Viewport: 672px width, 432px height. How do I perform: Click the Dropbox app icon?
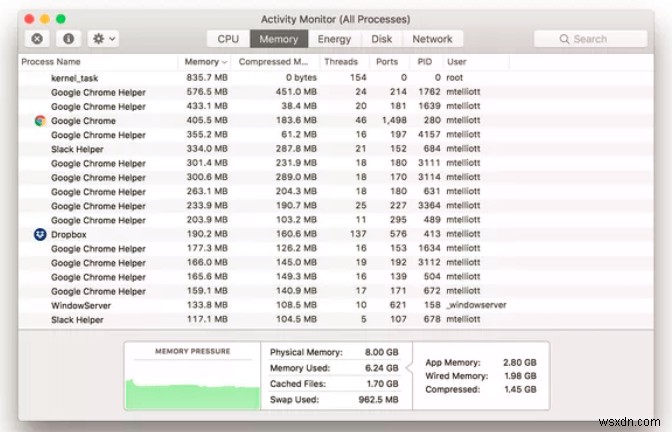tap(40, 234)
